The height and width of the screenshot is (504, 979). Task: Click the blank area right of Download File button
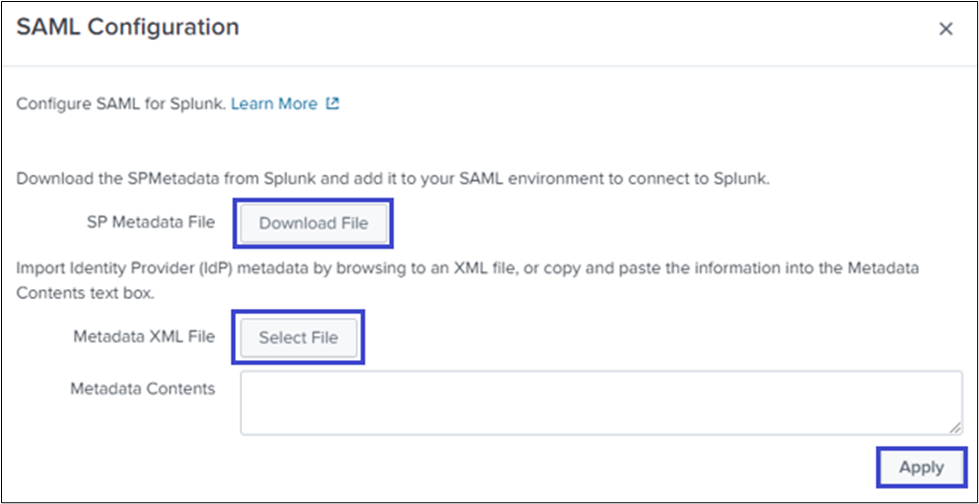click(x=650, y=223)
